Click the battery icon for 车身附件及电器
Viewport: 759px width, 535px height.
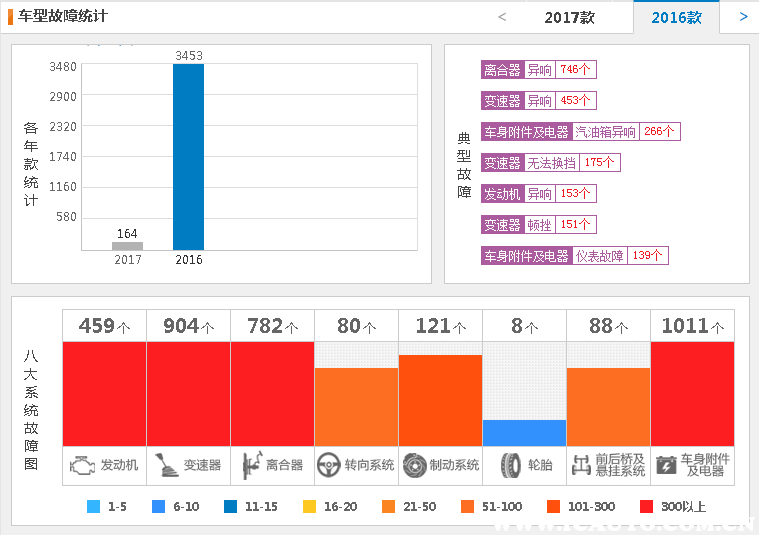[666, 465]
